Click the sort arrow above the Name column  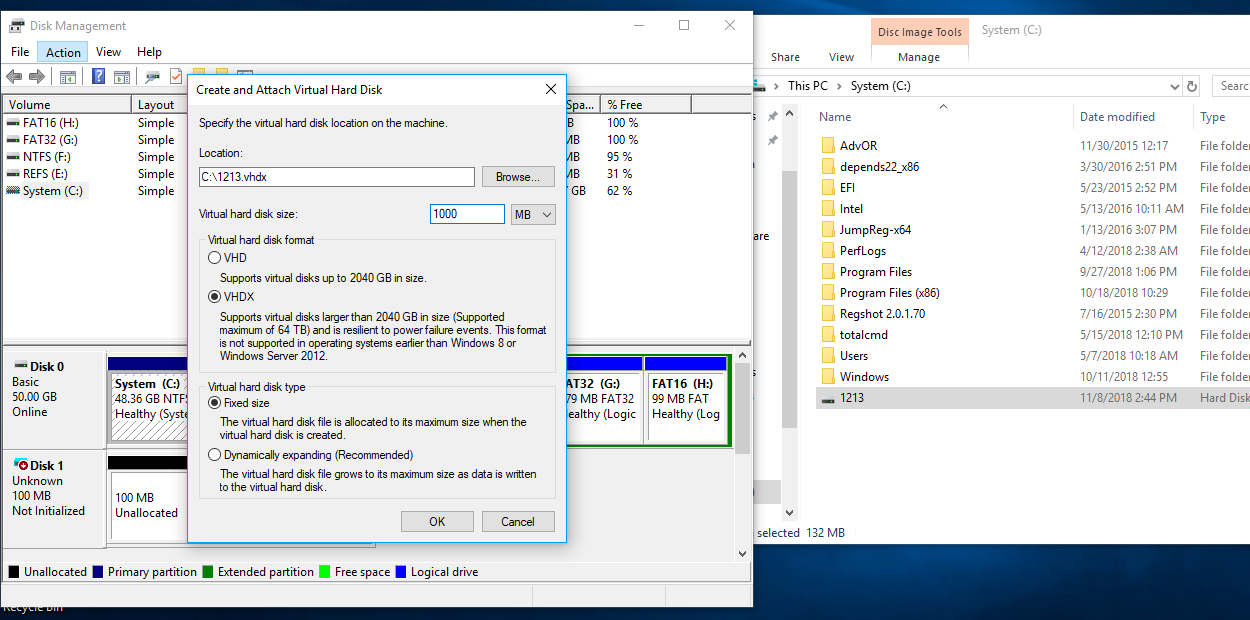(942, 106)
